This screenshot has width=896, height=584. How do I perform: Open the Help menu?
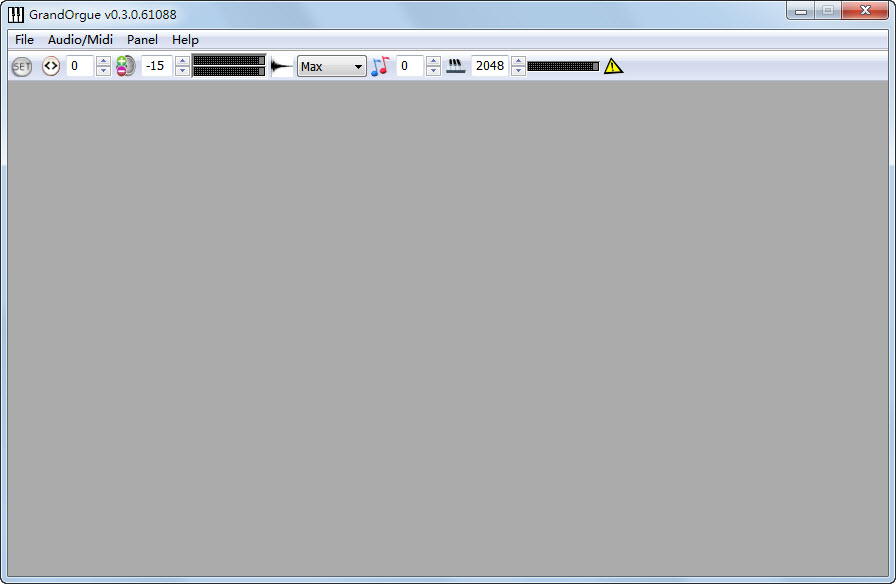(x=185, y=39)
